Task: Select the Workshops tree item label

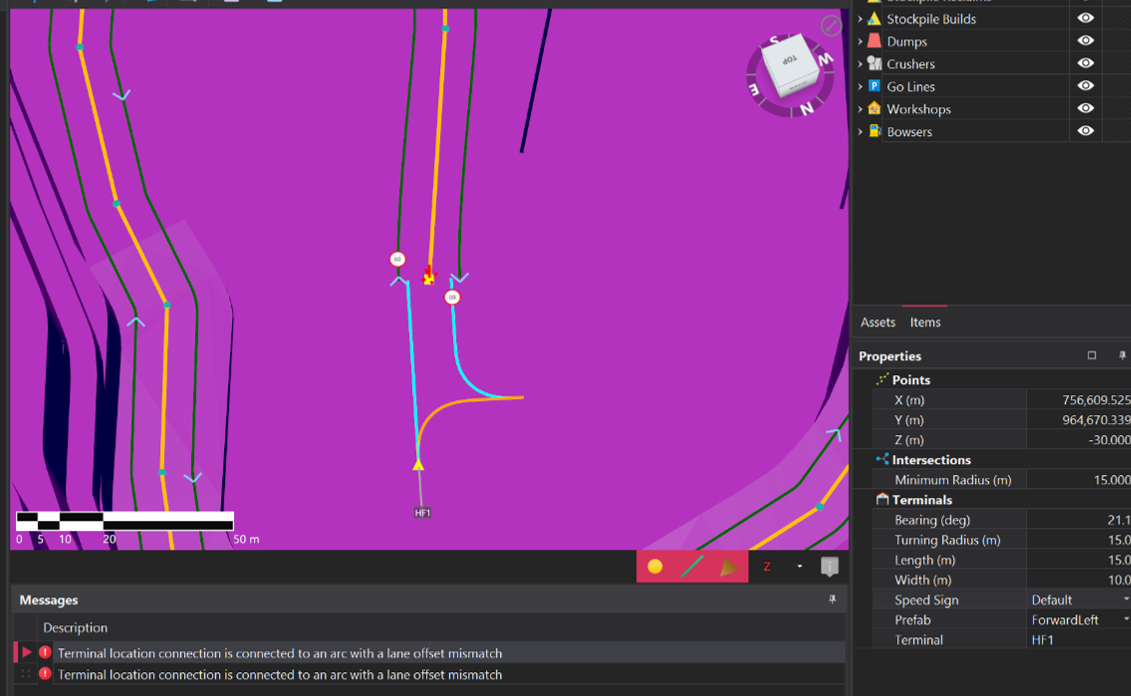Action: pyautogui.click(x=918, y=110)
